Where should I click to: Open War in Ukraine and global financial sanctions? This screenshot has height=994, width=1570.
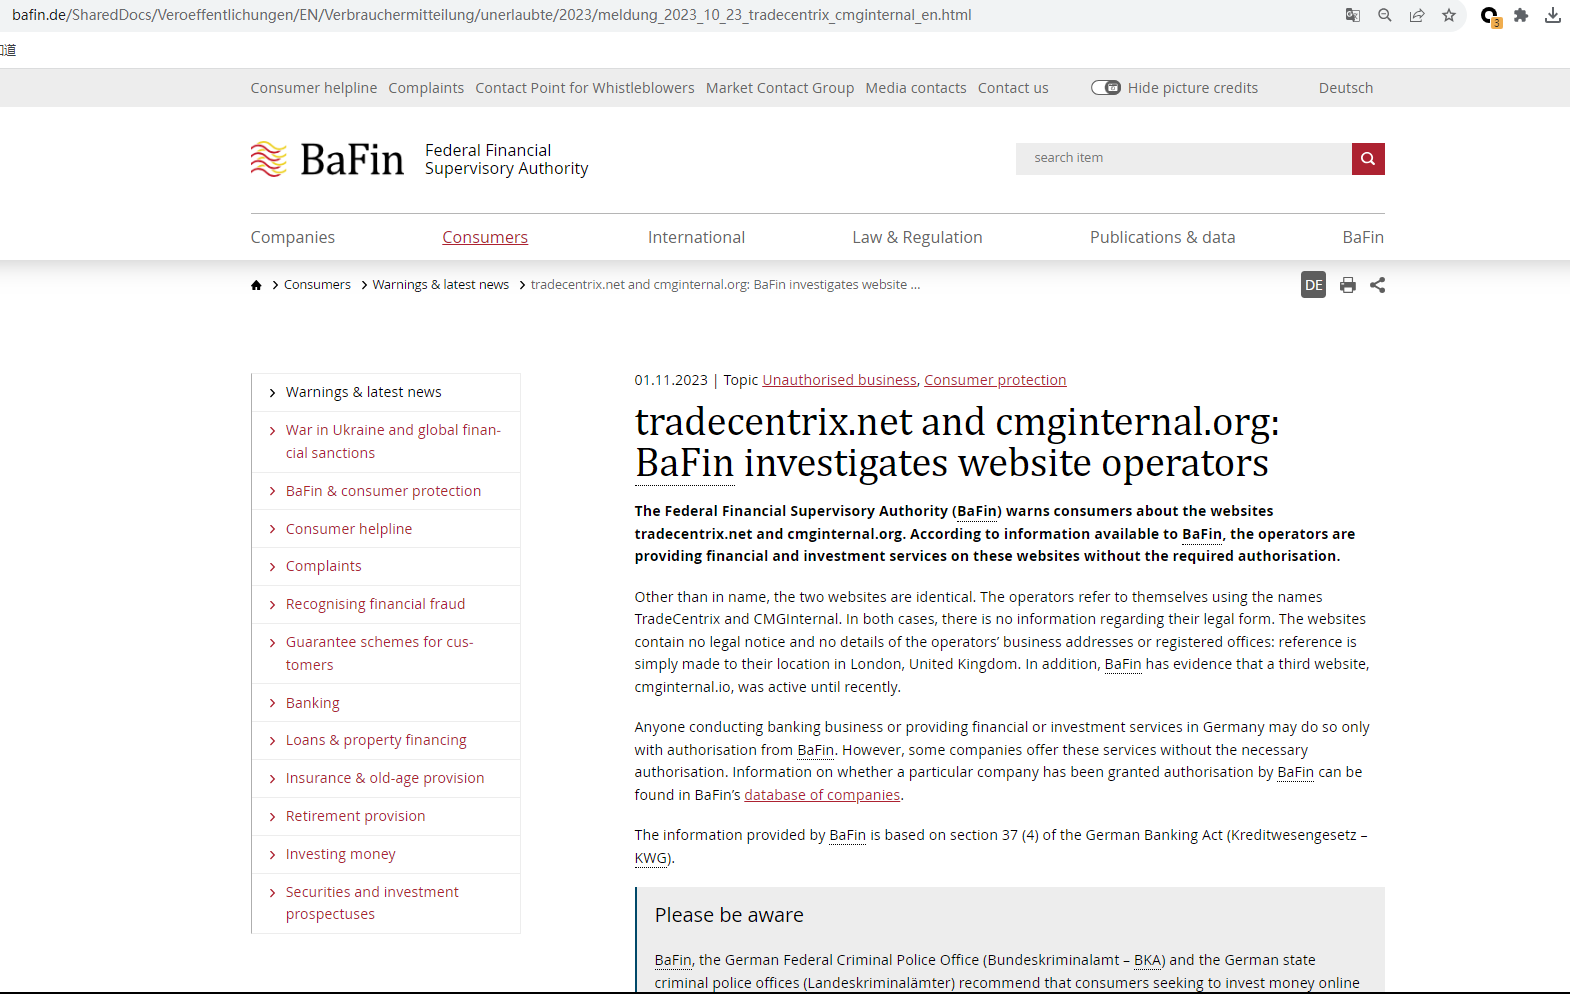[386, 441]
